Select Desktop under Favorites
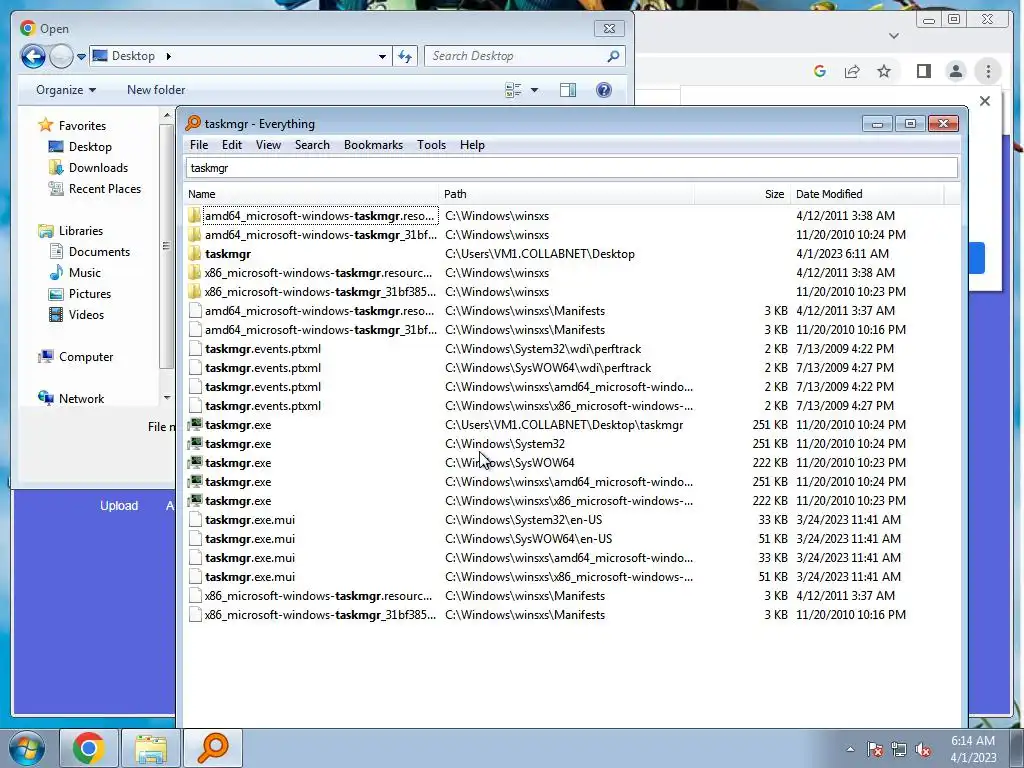 tap(90, 147)
